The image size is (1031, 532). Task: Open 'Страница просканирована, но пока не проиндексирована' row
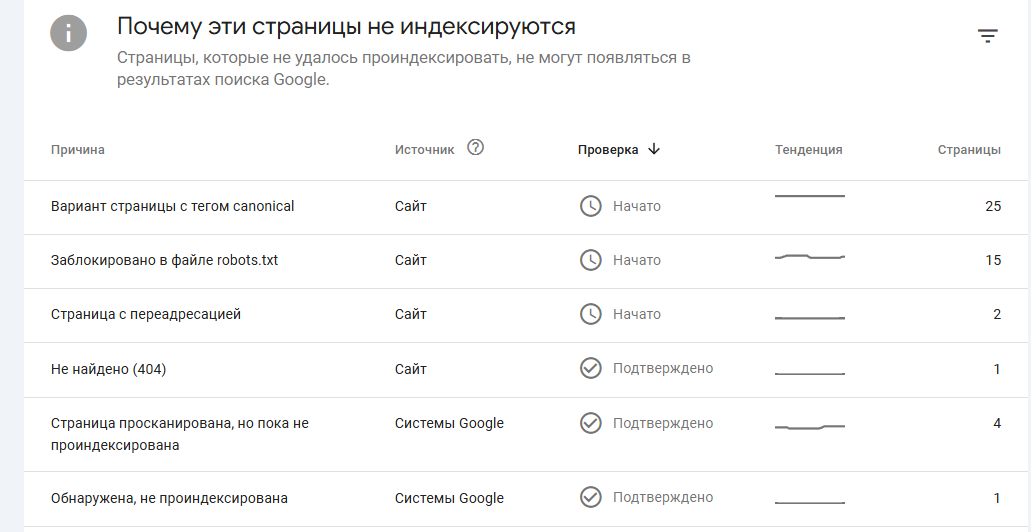tap(180, 434)
